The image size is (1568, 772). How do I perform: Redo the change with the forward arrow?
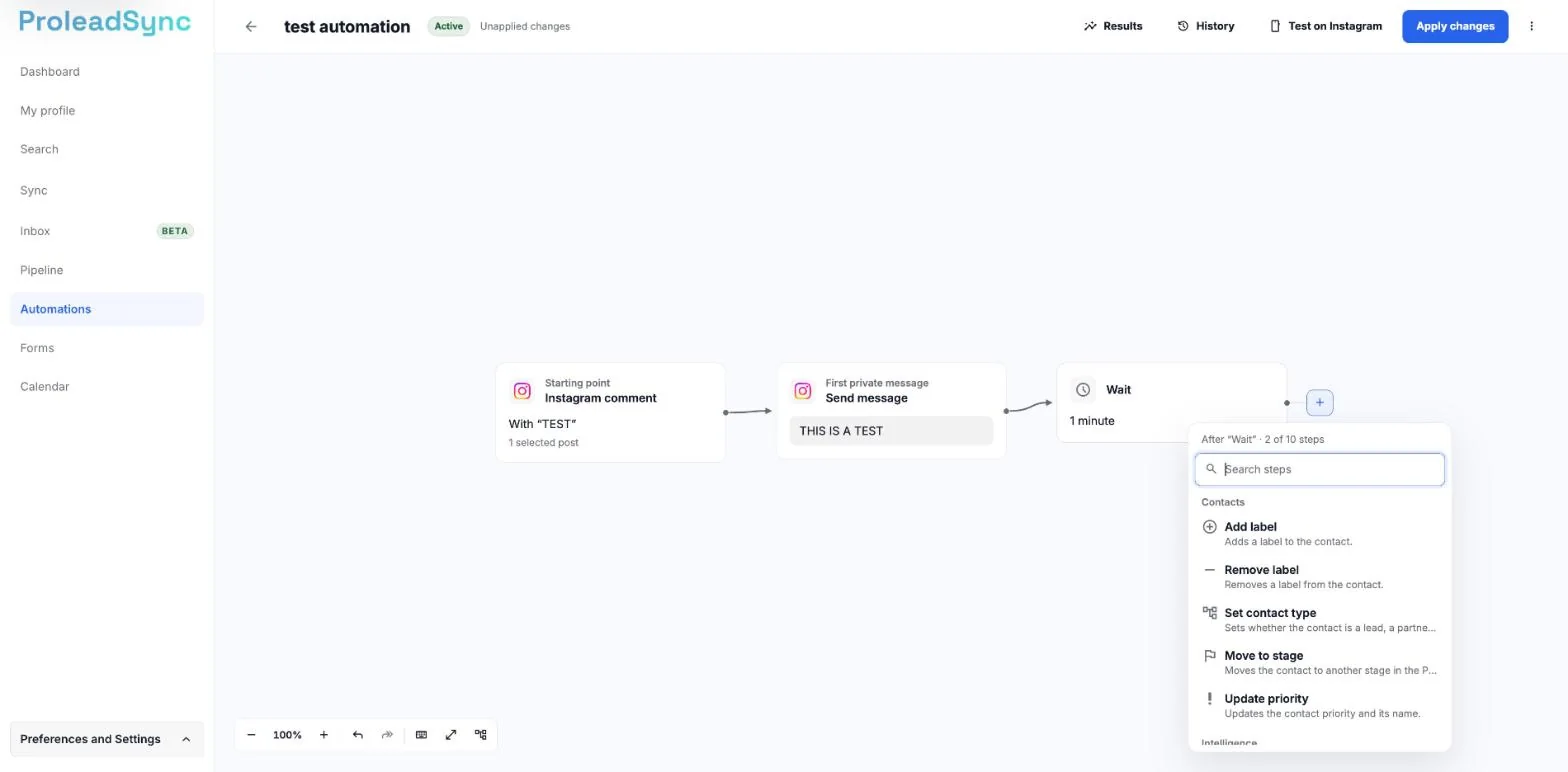pyautogui.click(x=387, y=735)
